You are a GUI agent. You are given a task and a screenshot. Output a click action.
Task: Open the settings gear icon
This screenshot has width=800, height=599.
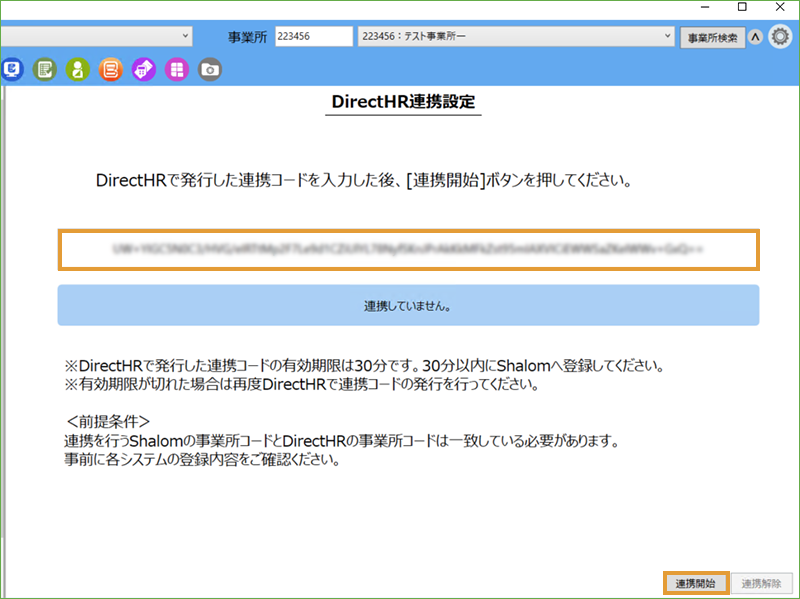tap(780, 37)
